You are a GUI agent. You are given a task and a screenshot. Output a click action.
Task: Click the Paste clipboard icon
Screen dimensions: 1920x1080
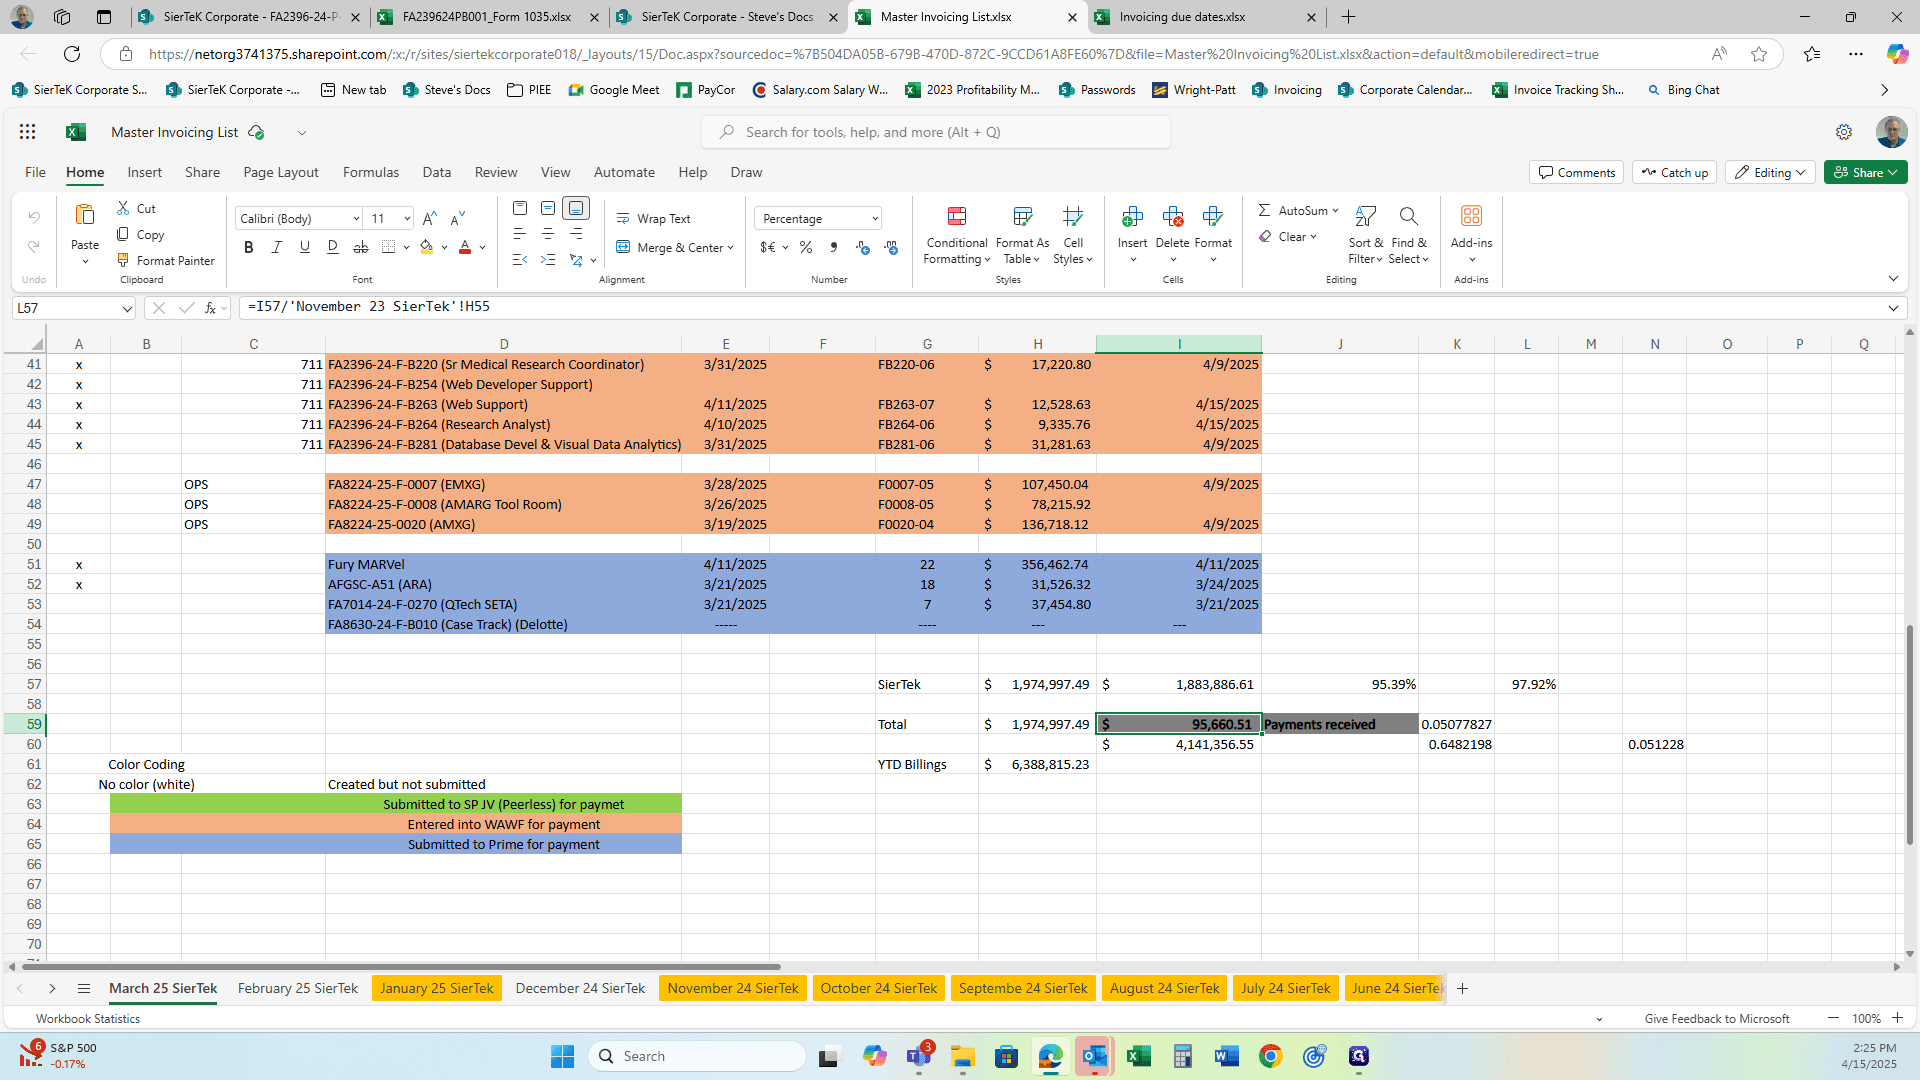click(x=85, y=215)
